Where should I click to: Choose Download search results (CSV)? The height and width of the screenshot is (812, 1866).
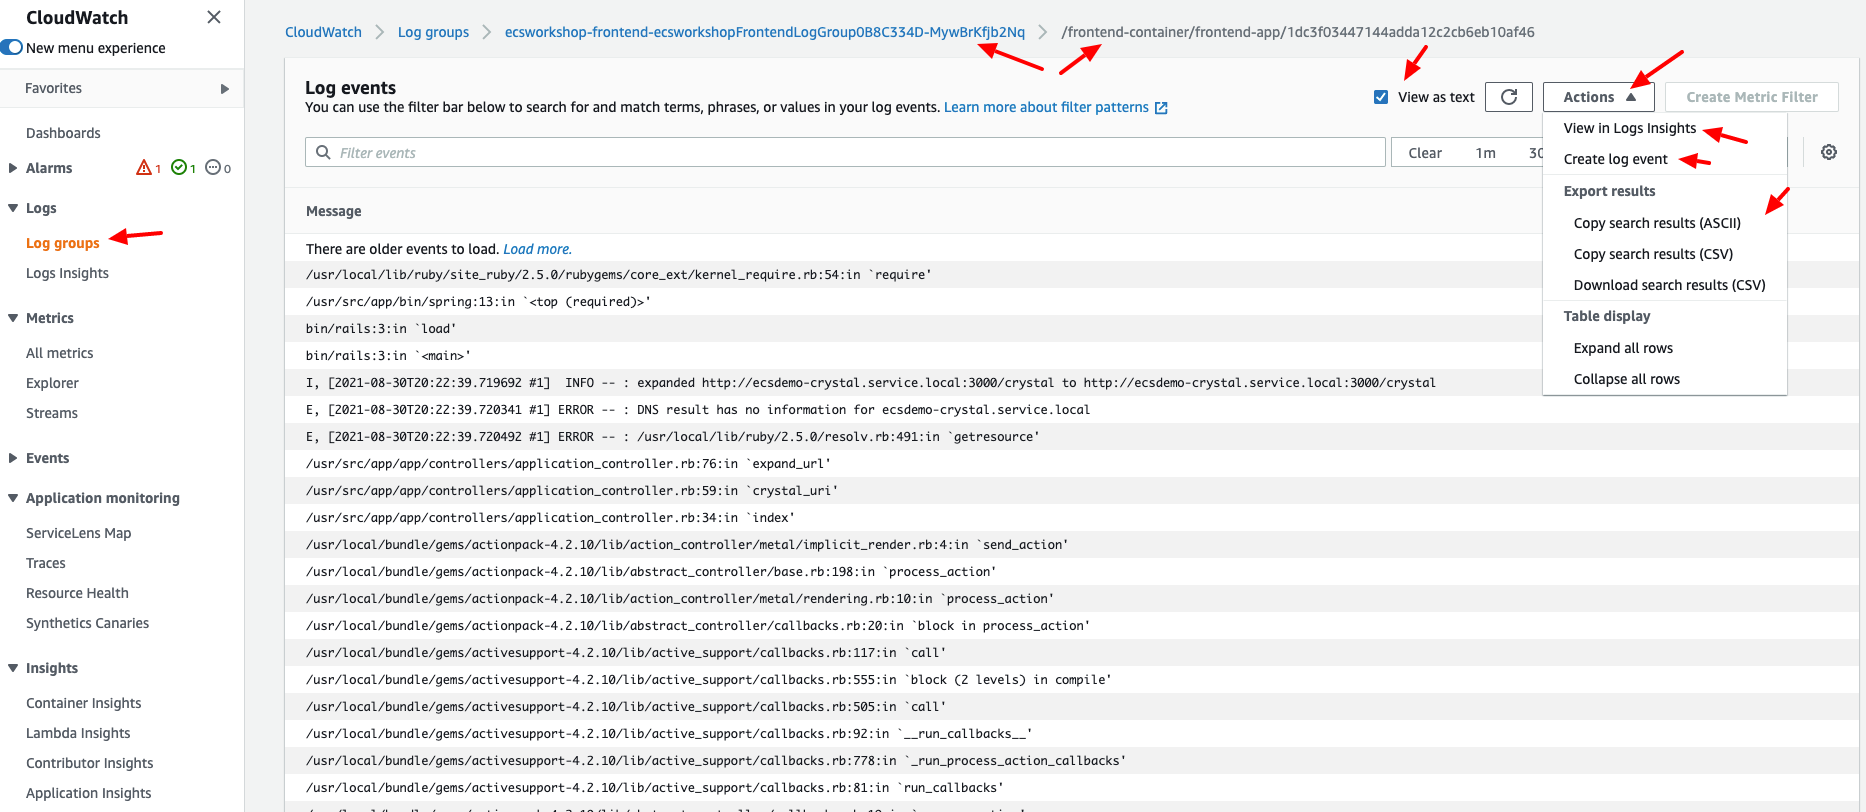click(x=1669, y=285)
